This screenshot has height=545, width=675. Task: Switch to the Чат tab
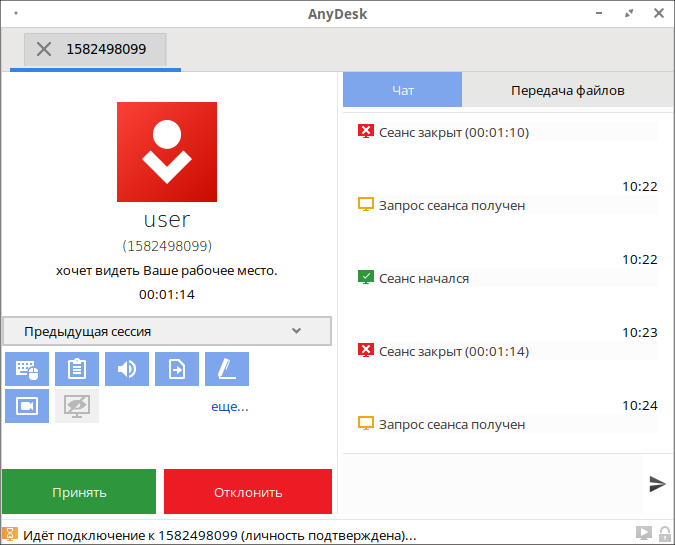402,90
